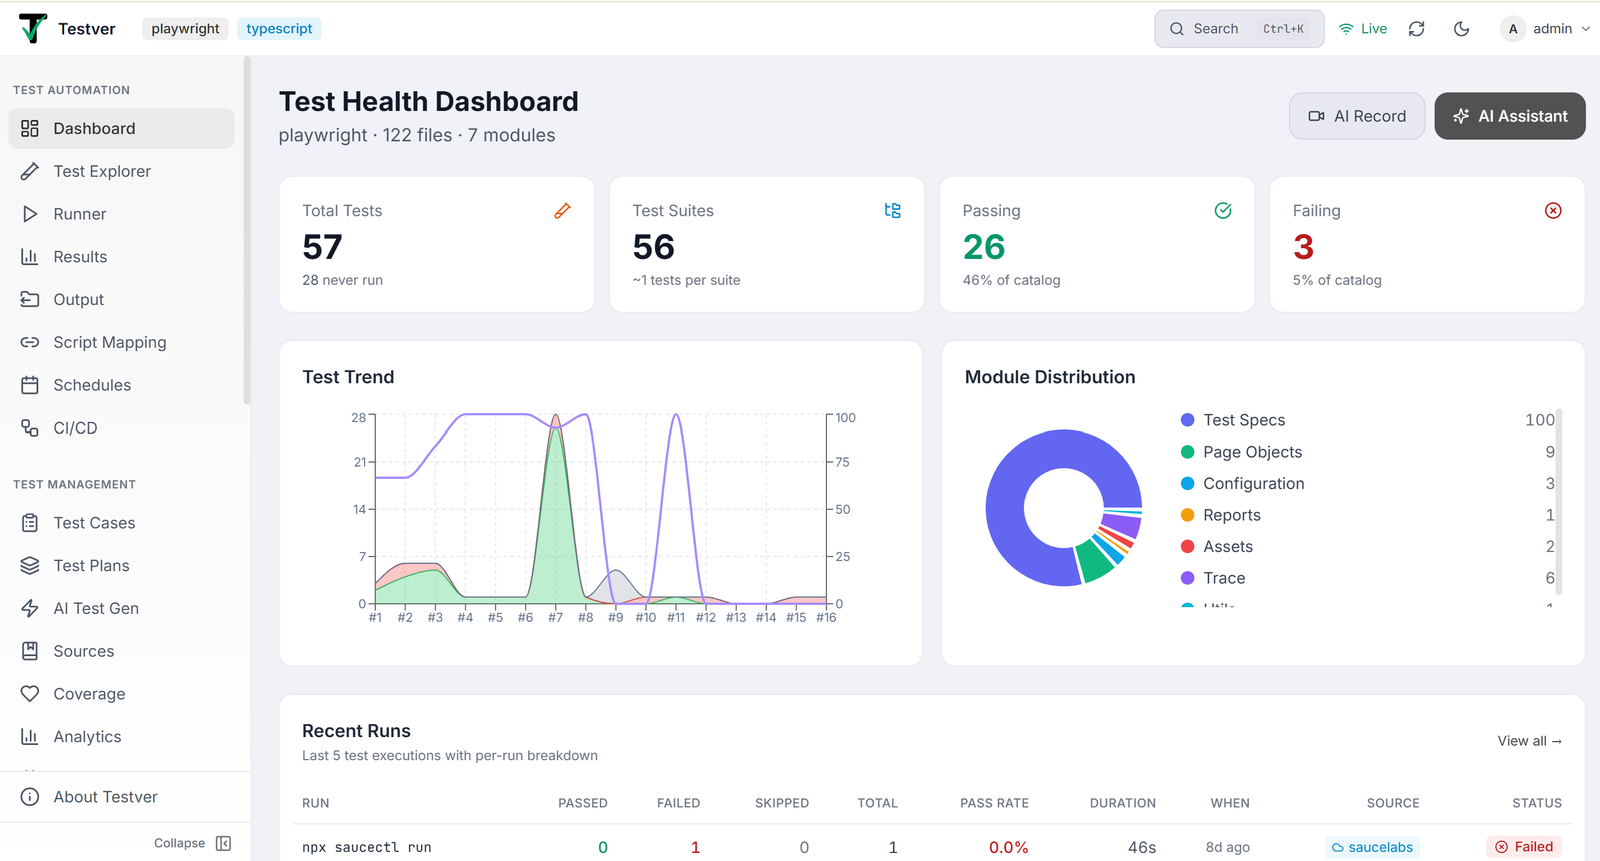The image size is (1600, 861).
Task: Click the Failing count 3
Action: (x=1303, y=247)
